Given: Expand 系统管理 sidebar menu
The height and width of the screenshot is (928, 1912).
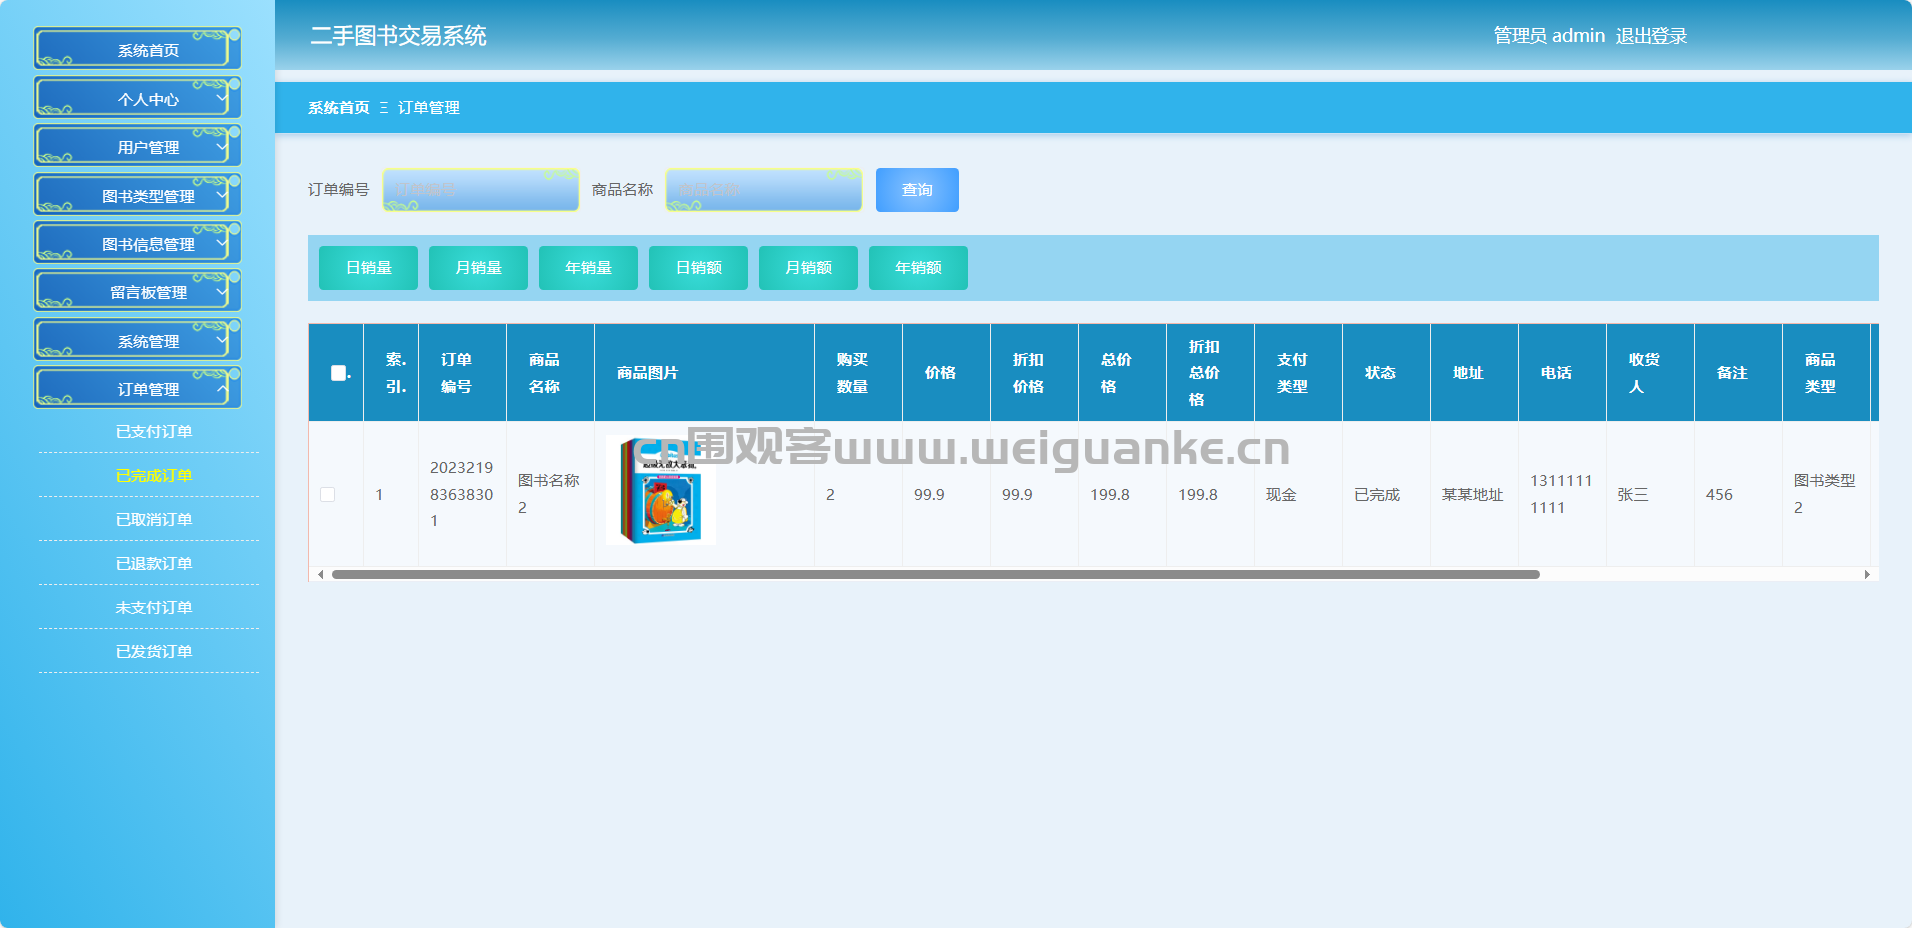Looking at the screenshot, I should (x=138, y=340).
